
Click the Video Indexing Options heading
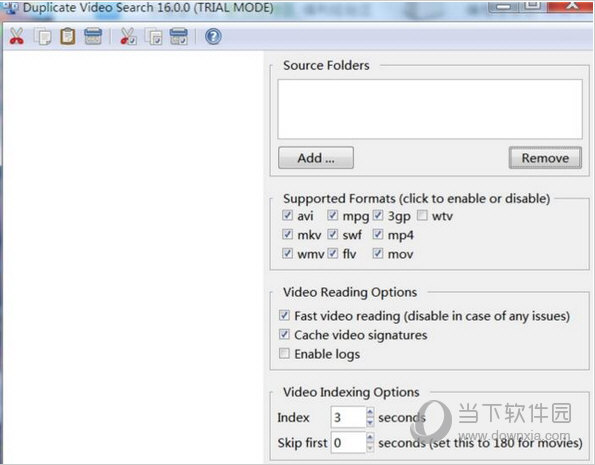pyautogui.click(x=351, y=392)
